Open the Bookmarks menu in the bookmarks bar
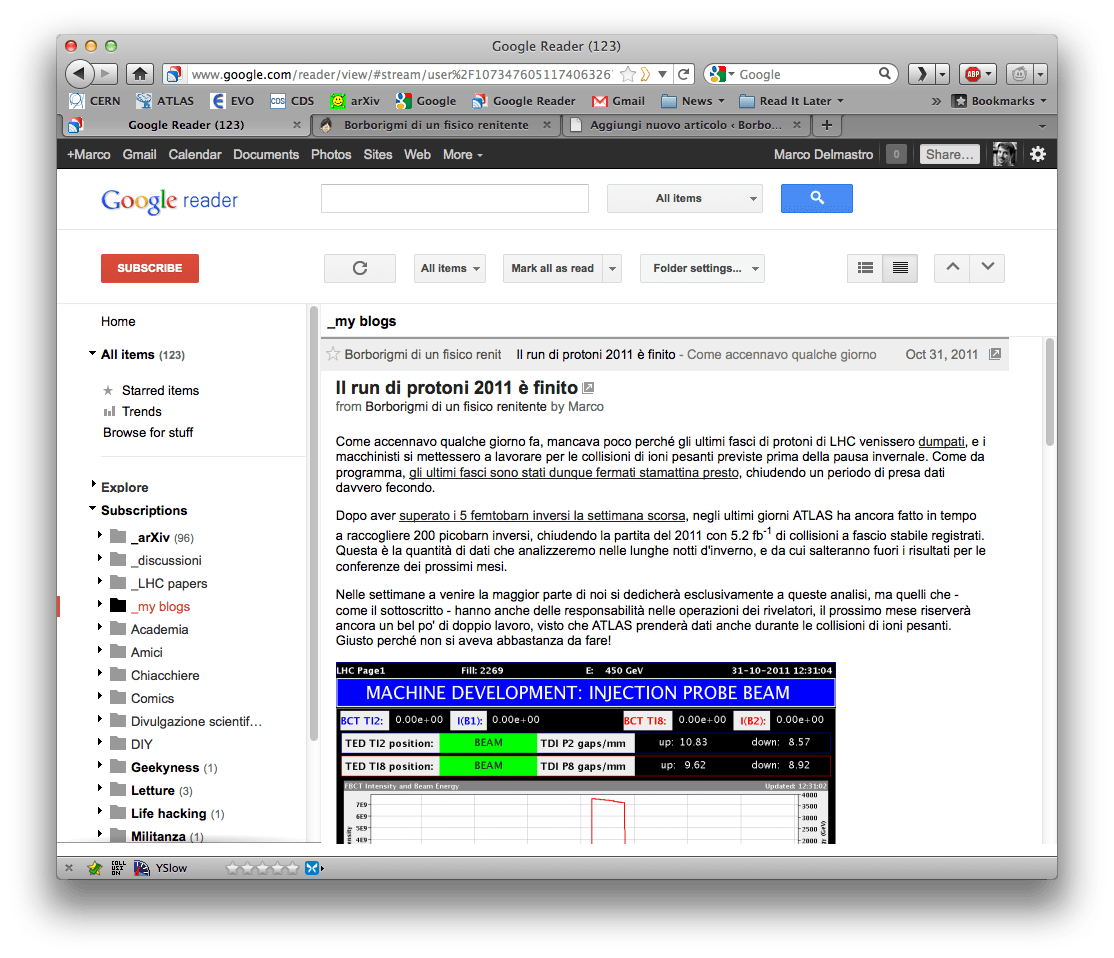1114x958 pixels. tap(1000, 101)
